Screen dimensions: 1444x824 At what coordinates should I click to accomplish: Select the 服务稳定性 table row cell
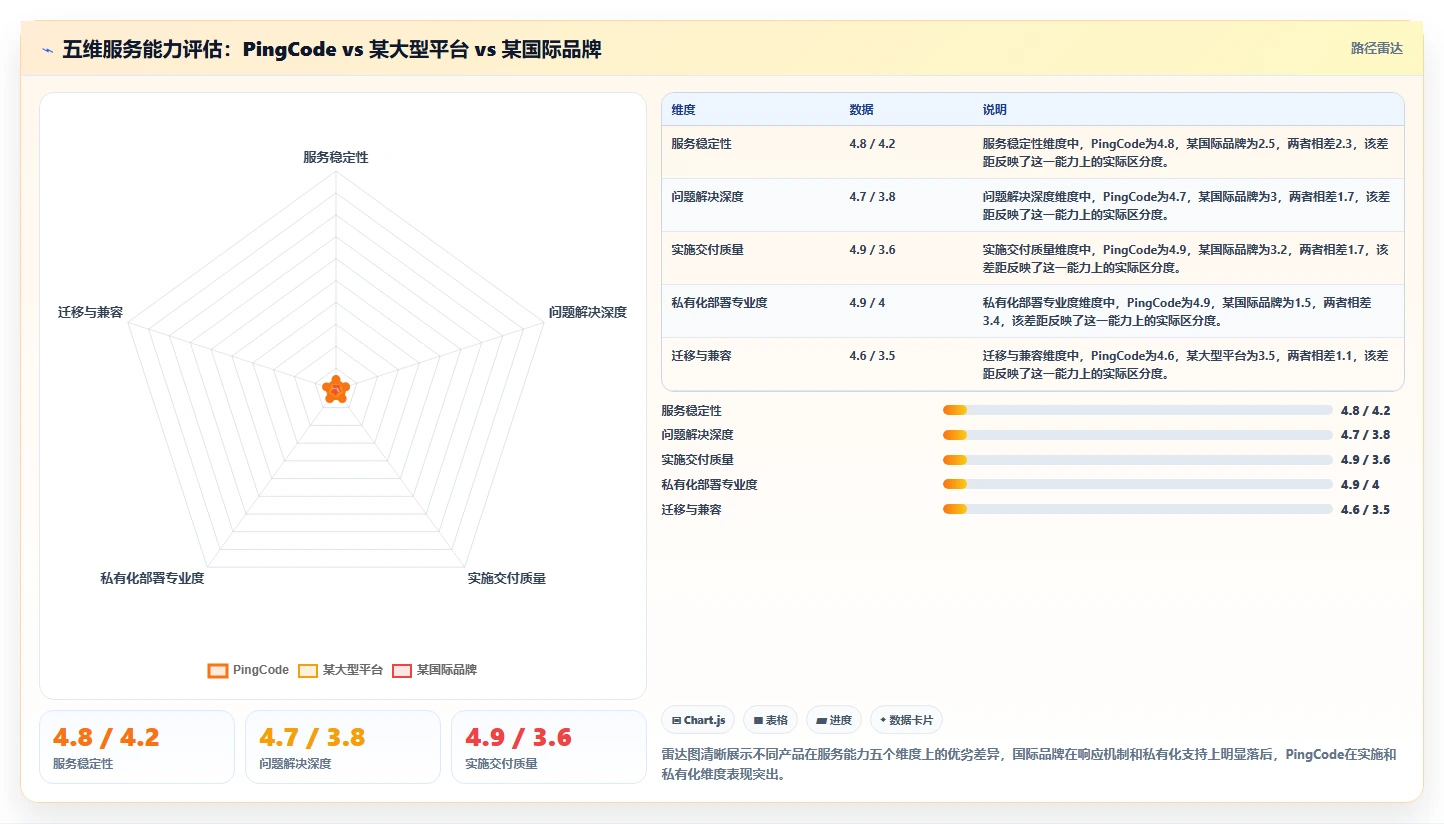click(x=702, y=143)
